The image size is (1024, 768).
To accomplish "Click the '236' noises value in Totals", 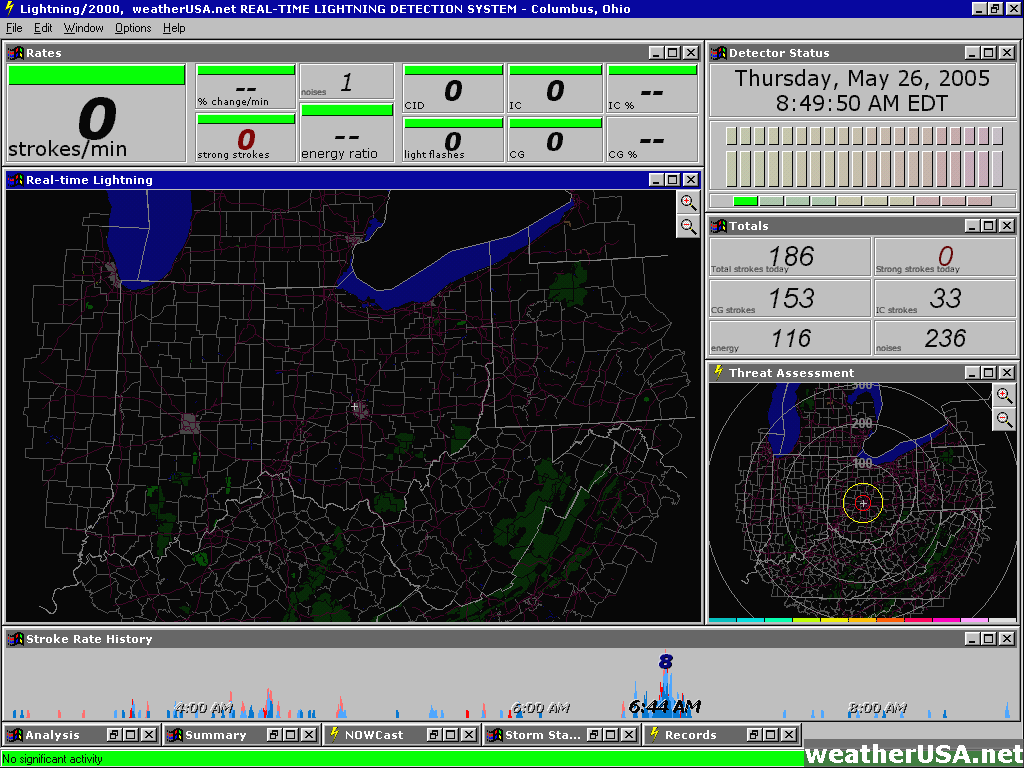I will pyautogui.click(x=945, y=338).
